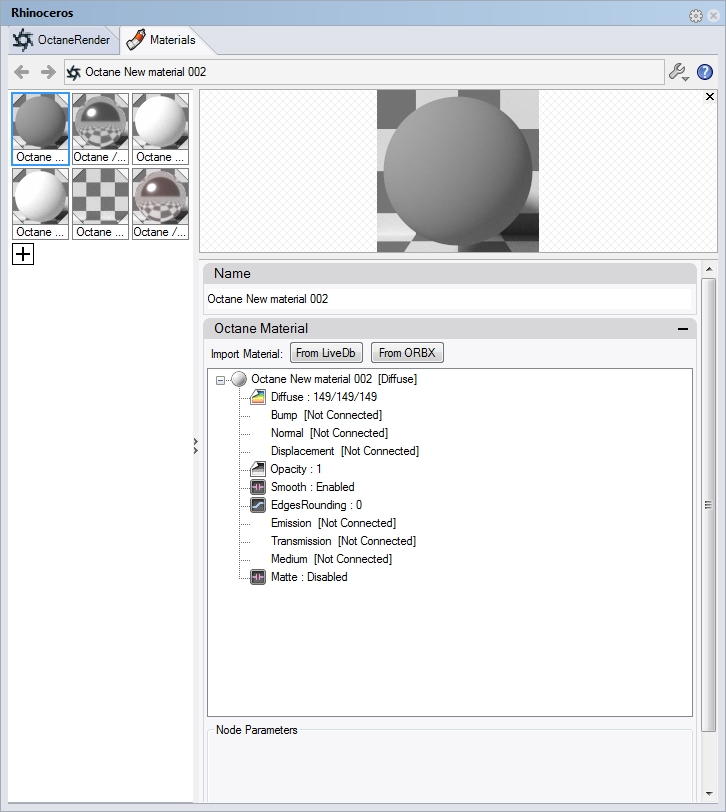The image size is (726, 812).
Task: Select Octane New material 002 [Diffuse] node
Action: (334, 379)
